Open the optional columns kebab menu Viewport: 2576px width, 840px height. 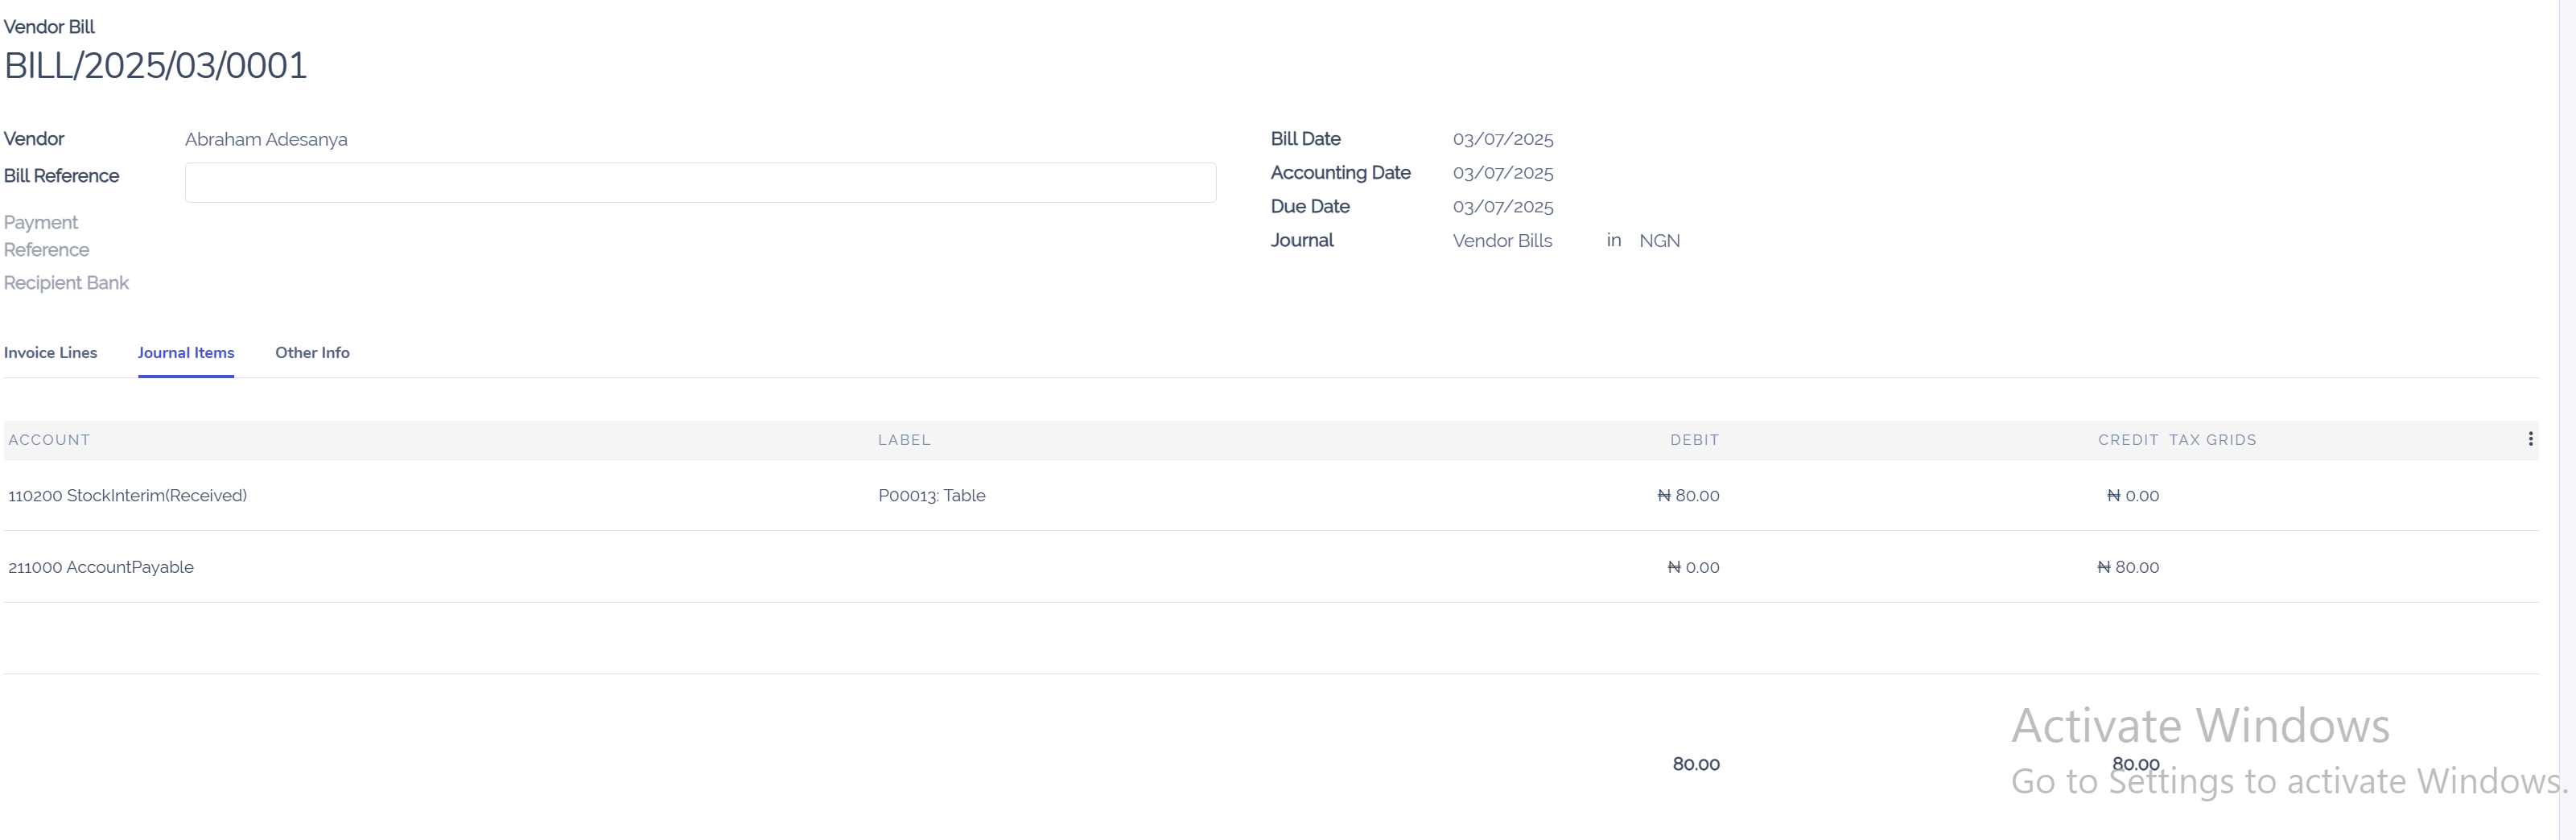2530,439
